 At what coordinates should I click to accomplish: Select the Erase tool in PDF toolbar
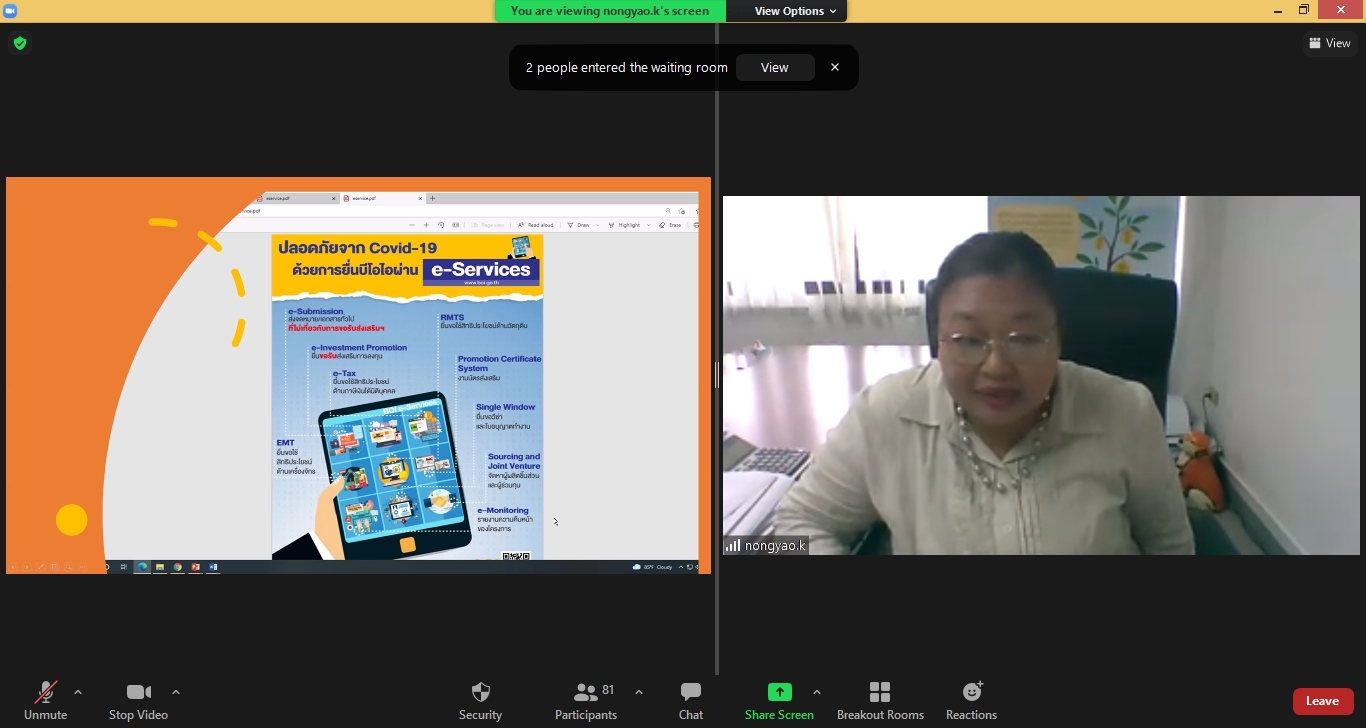coord(671,225)
